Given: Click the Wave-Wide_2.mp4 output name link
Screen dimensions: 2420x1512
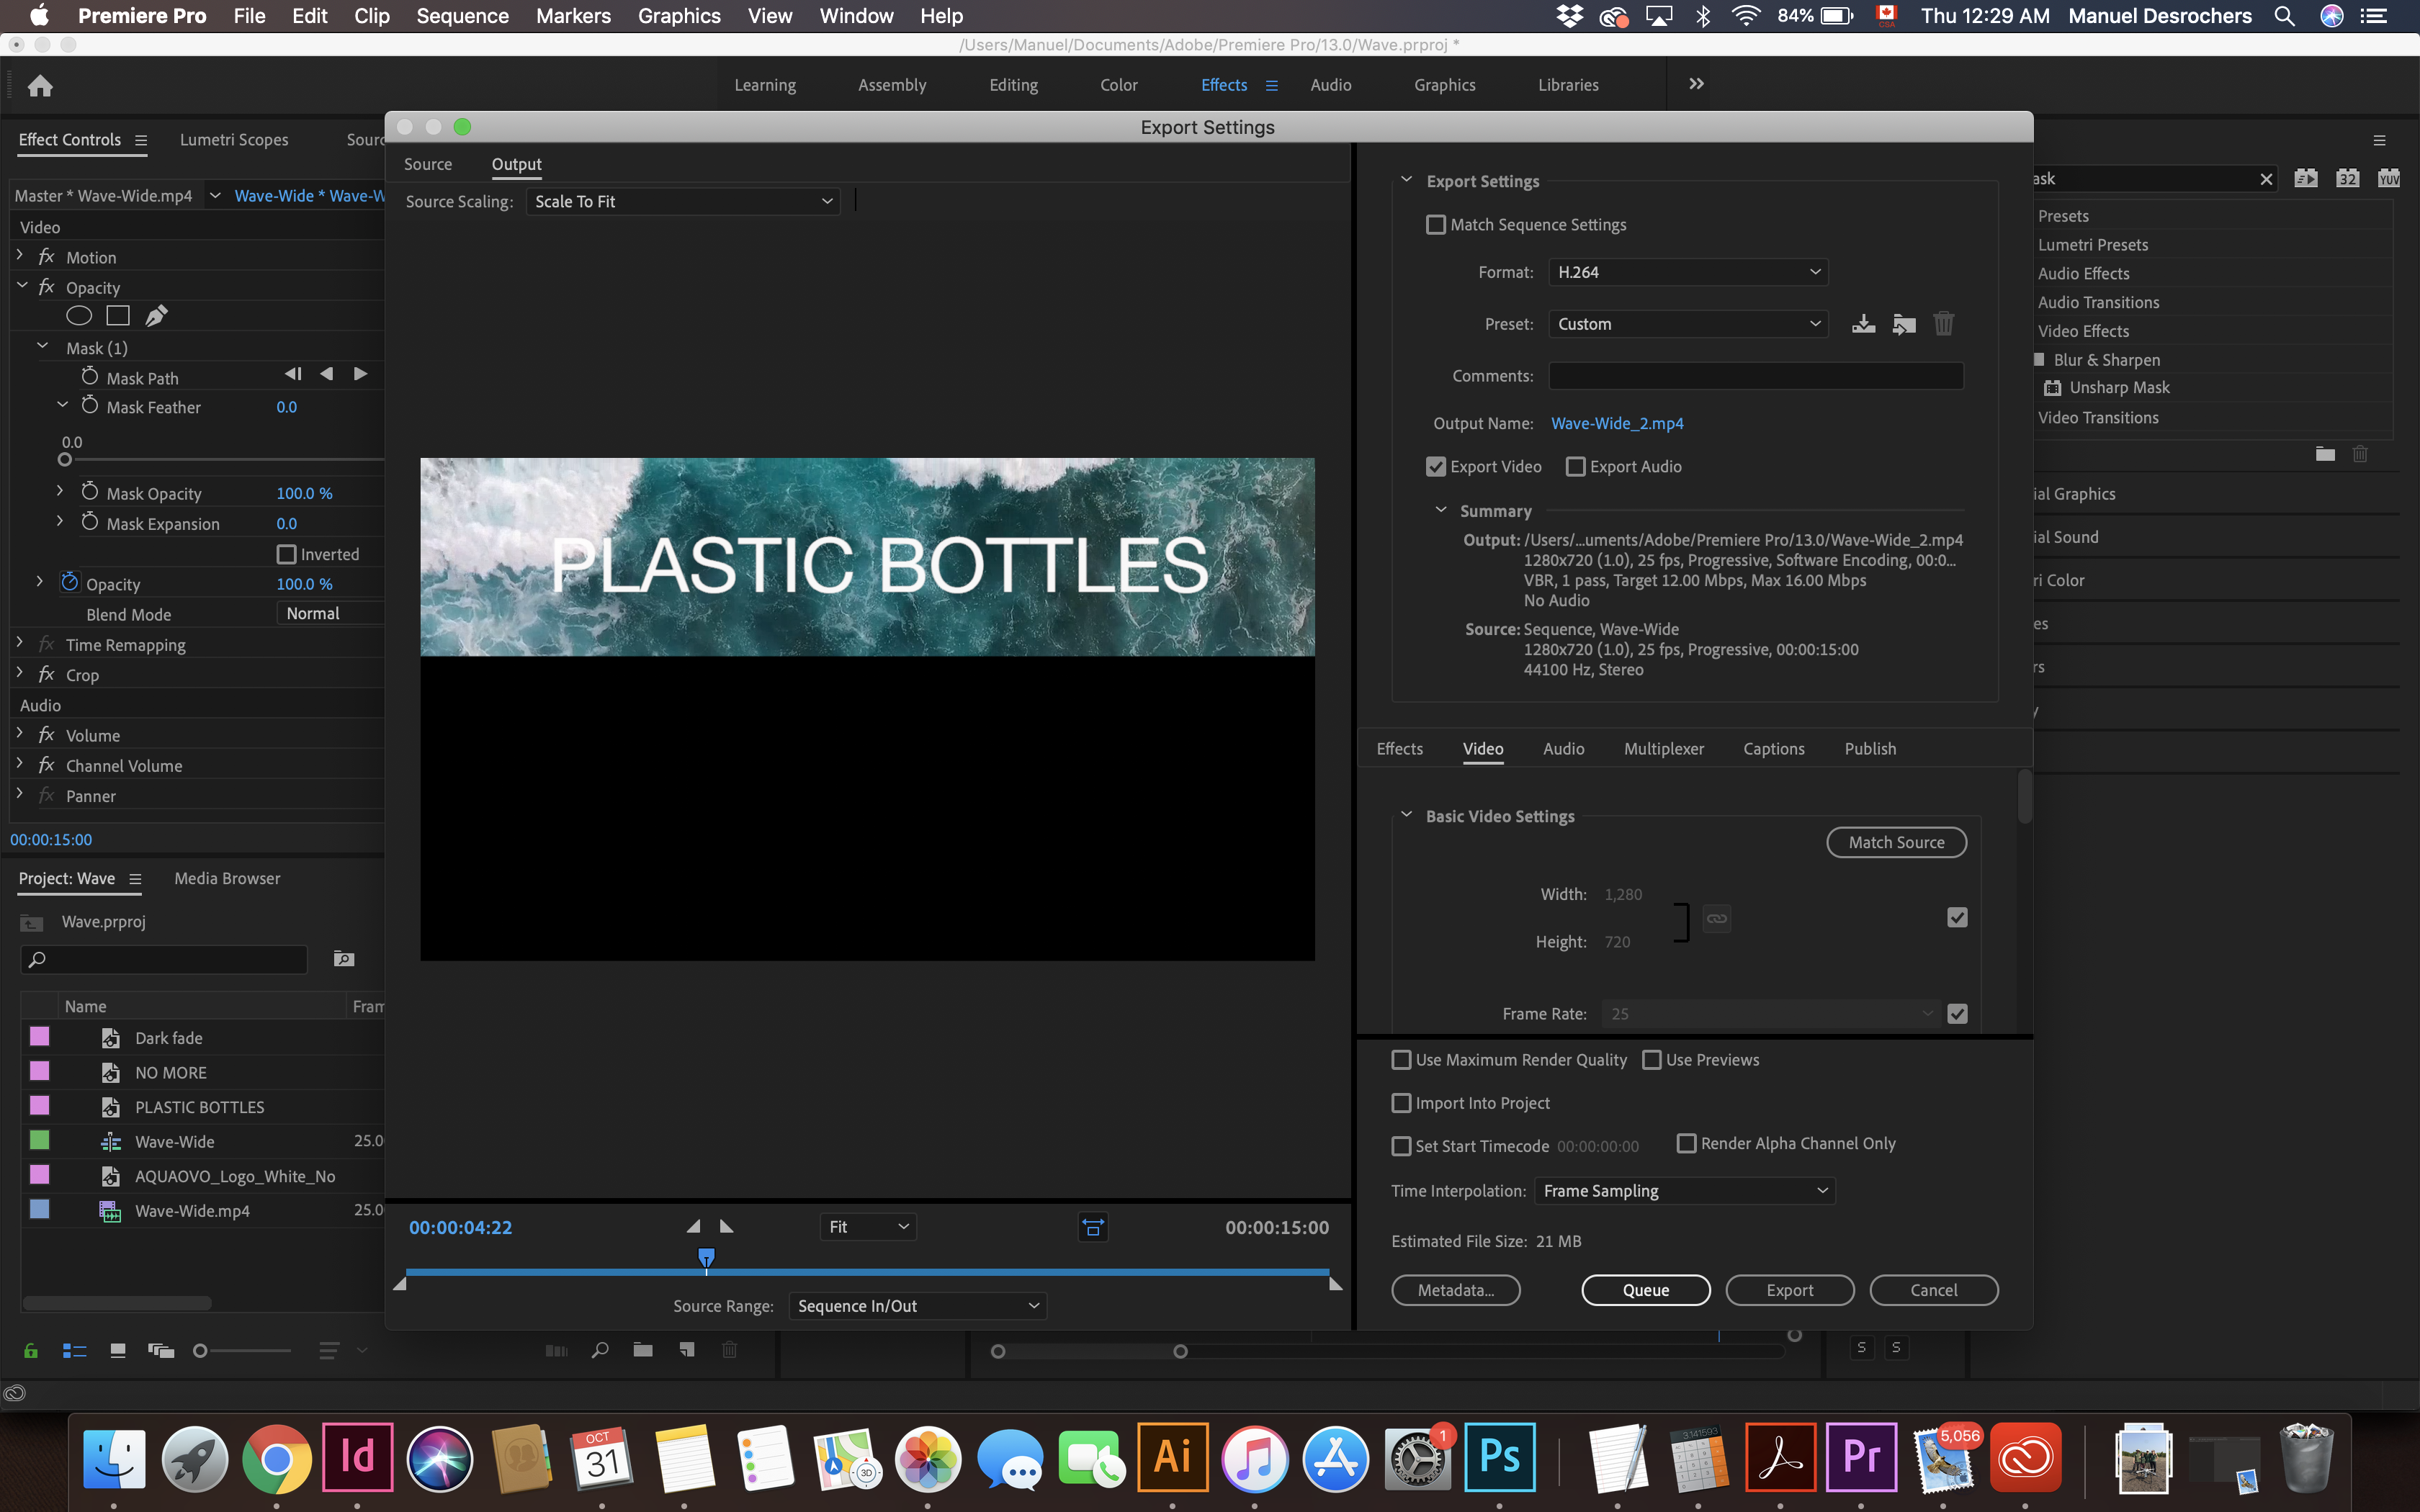Looking at the screenshot, I should [1617, 423].
